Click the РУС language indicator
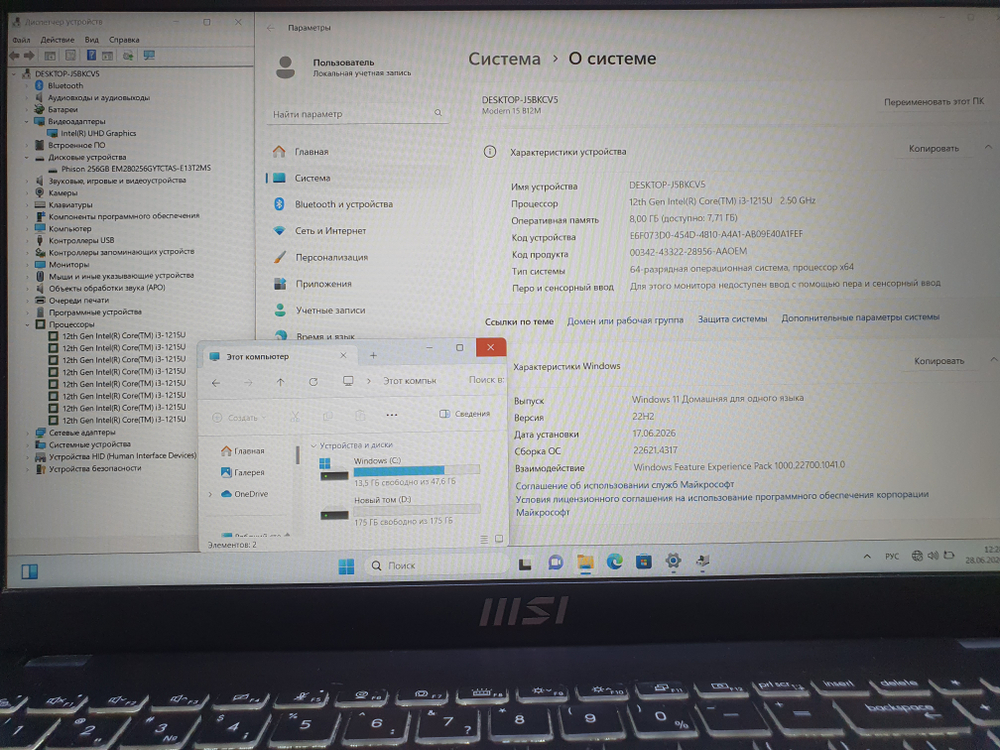This screenshot has height=750, width=1000. 892,556
